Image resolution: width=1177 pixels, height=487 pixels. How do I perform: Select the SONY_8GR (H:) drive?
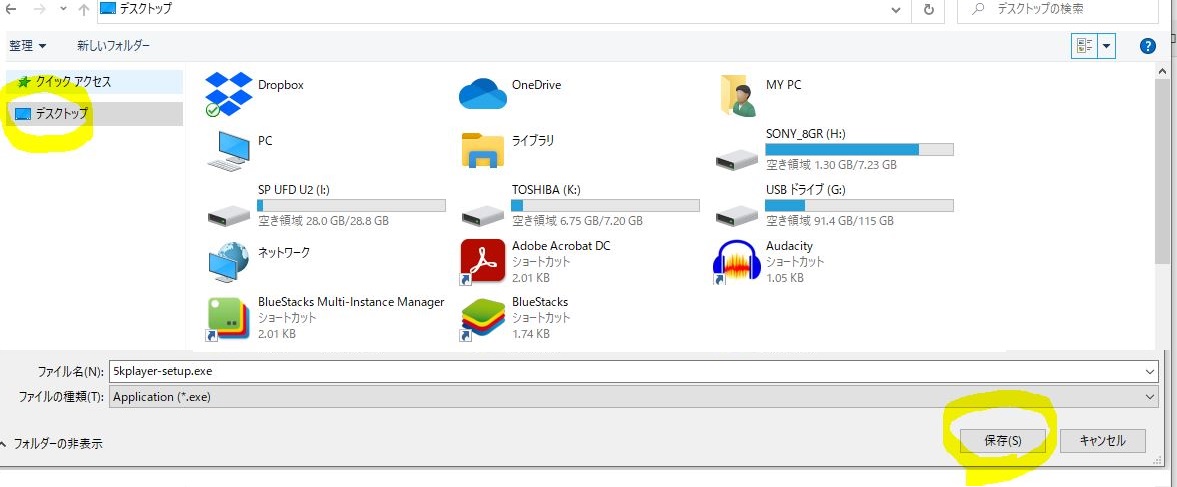pos(737,150)
